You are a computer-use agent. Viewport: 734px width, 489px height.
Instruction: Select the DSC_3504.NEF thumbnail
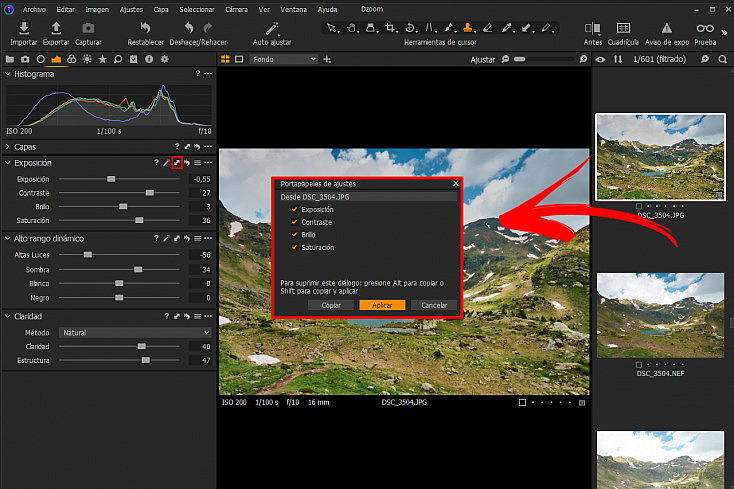[x=660, y=315]
